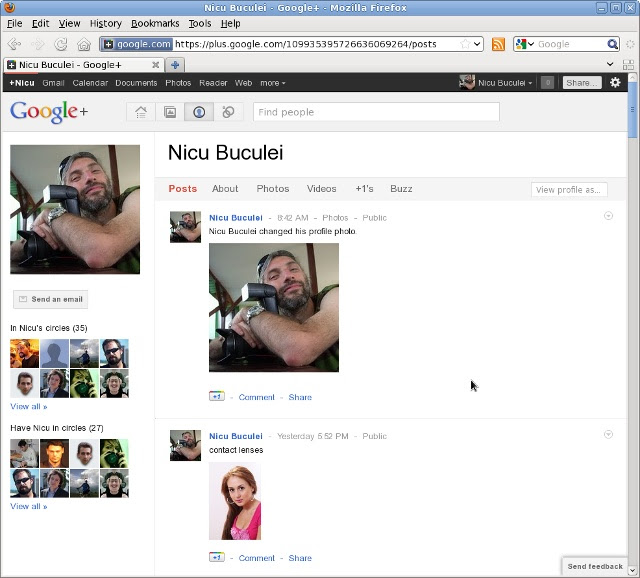Switch to the +1's tab
The width and height of the screenshot is (640, 578).
364,189
